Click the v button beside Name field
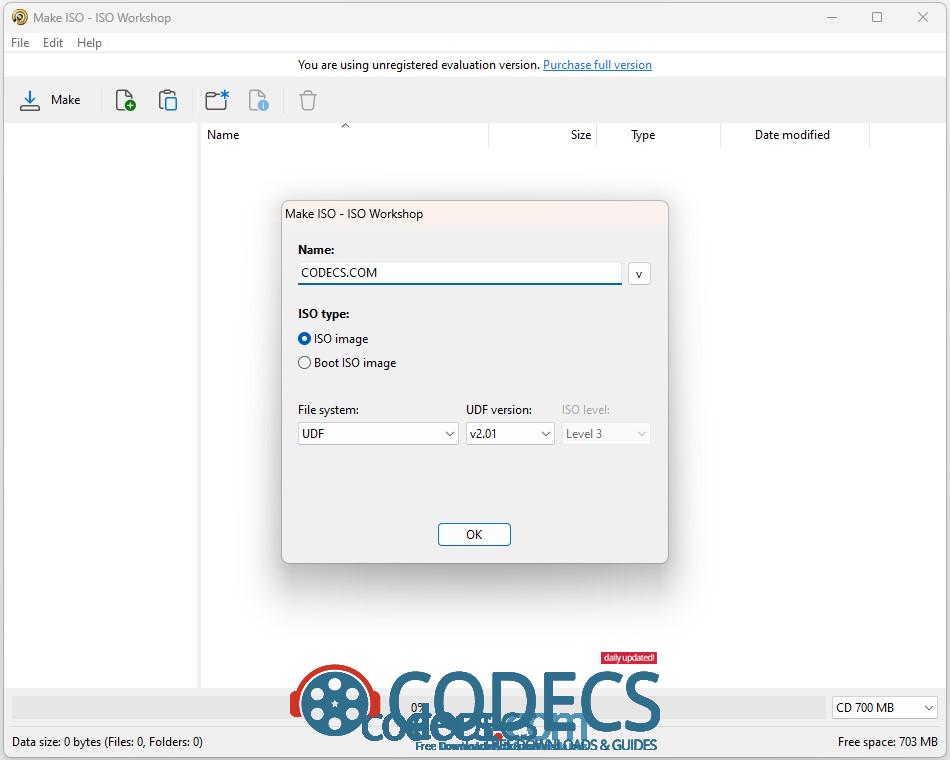The height and width of the screenshot is (760, 950). [639, 274]
